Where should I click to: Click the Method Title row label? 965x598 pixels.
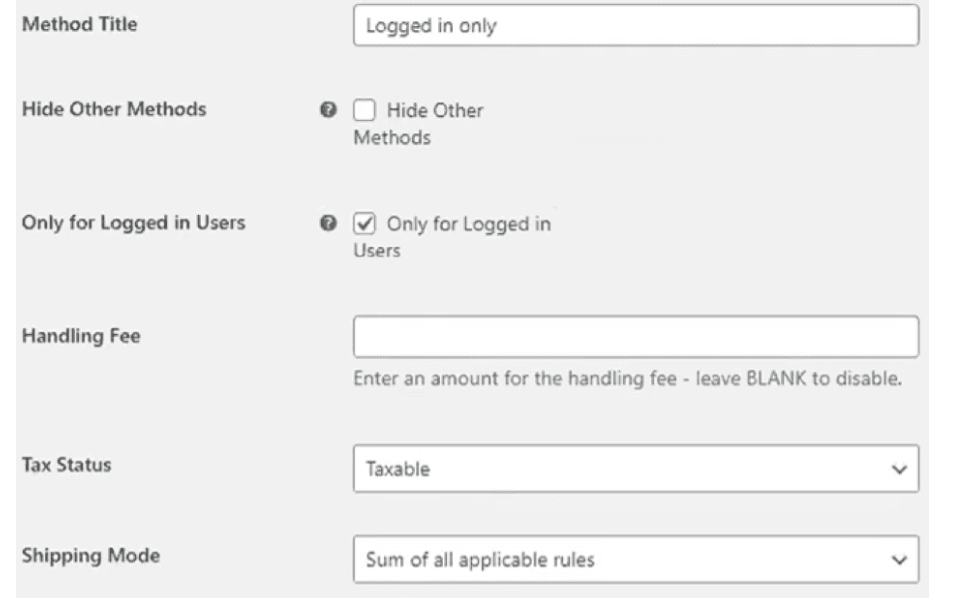[79, 24]
